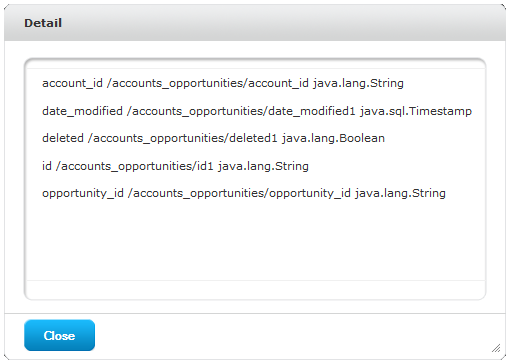Click the /accounts_opportunities/account_id path
The height and width of the screenshot is (364, 510).
tap(208, 83)
